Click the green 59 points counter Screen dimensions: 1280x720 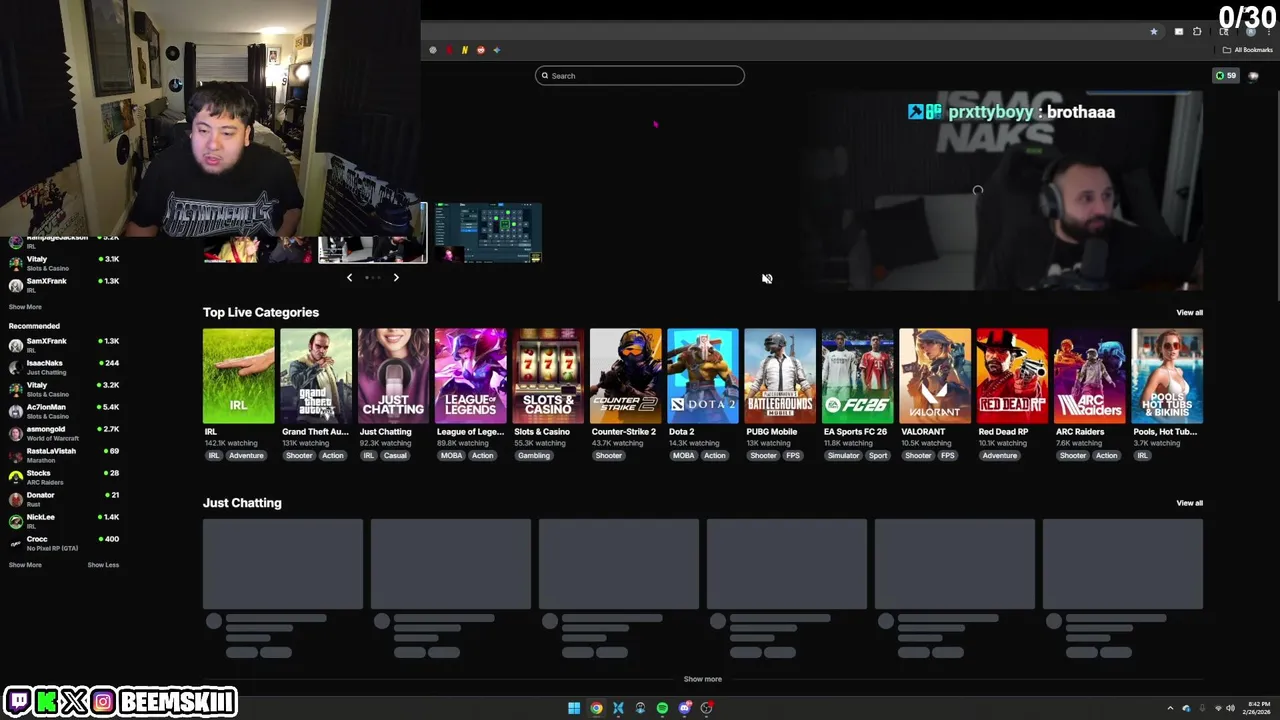click(x=1226, y=76)
